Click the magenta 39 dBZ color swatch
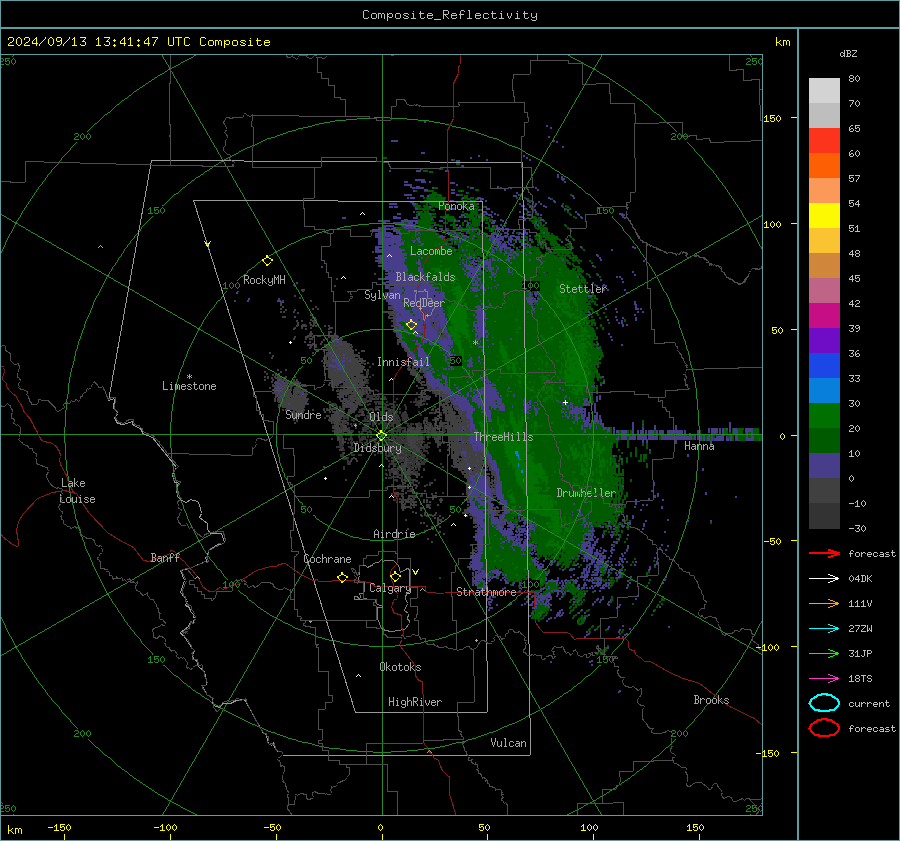 [x=824, y=316]
